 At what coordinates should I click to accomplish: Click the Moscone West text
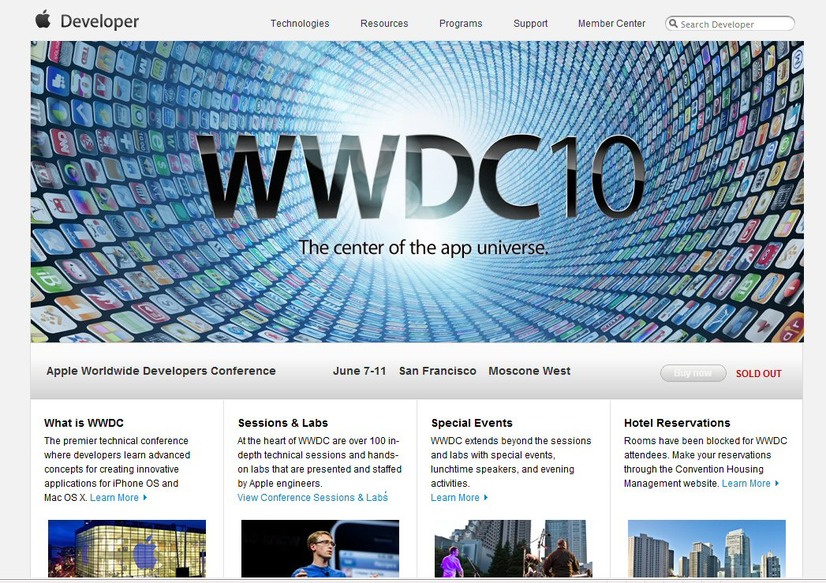click(529, 371)
